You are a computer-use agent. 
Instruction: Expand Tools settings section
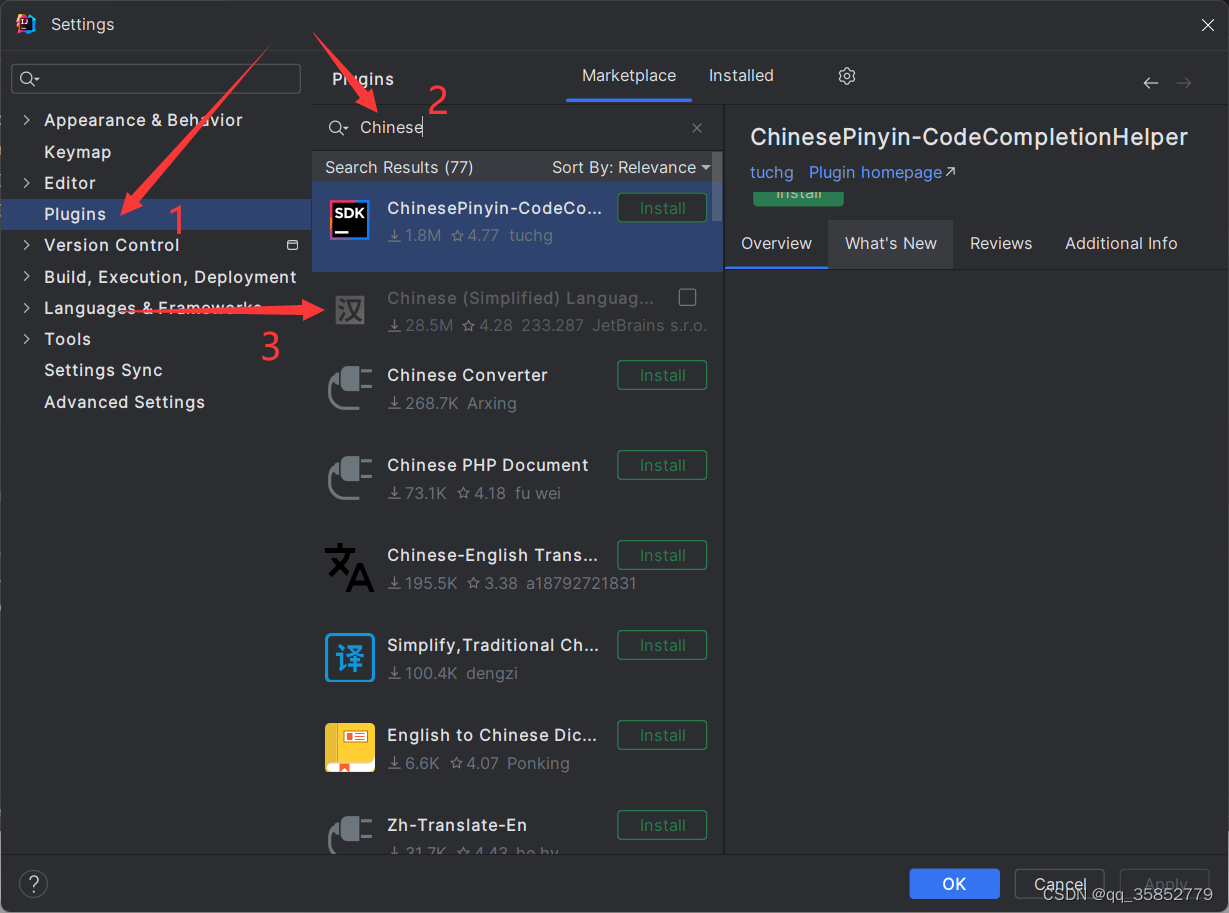26,339
